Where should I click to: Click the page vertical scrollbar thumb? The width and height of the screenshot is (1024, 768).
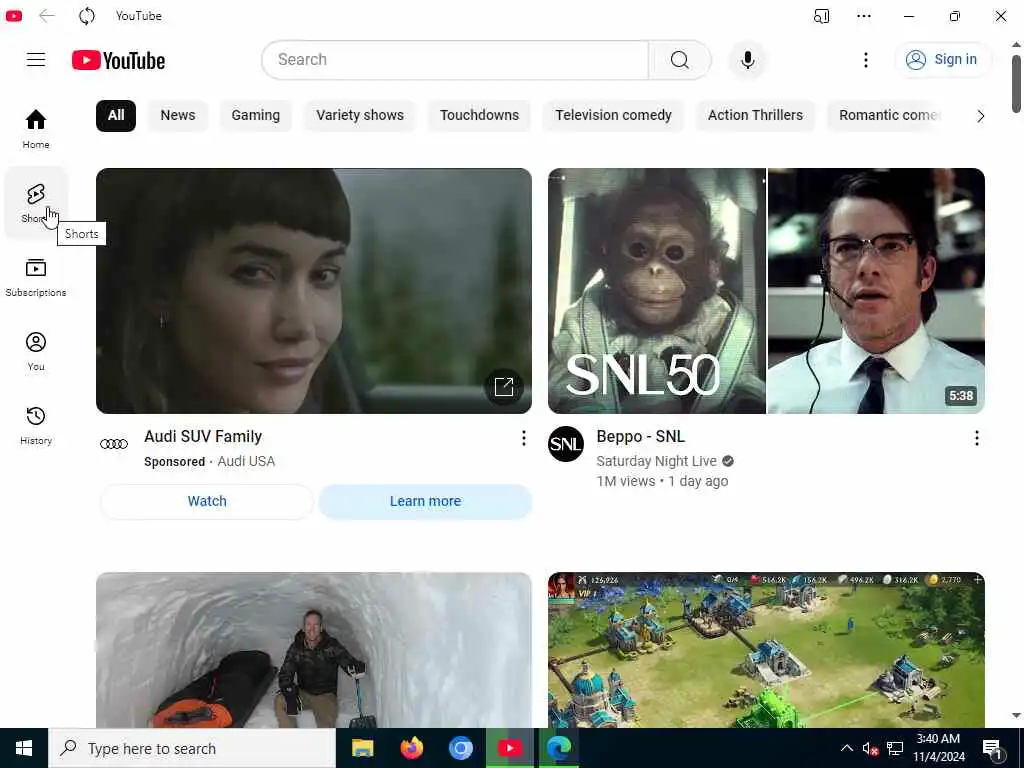click(x=1016, y=84)
